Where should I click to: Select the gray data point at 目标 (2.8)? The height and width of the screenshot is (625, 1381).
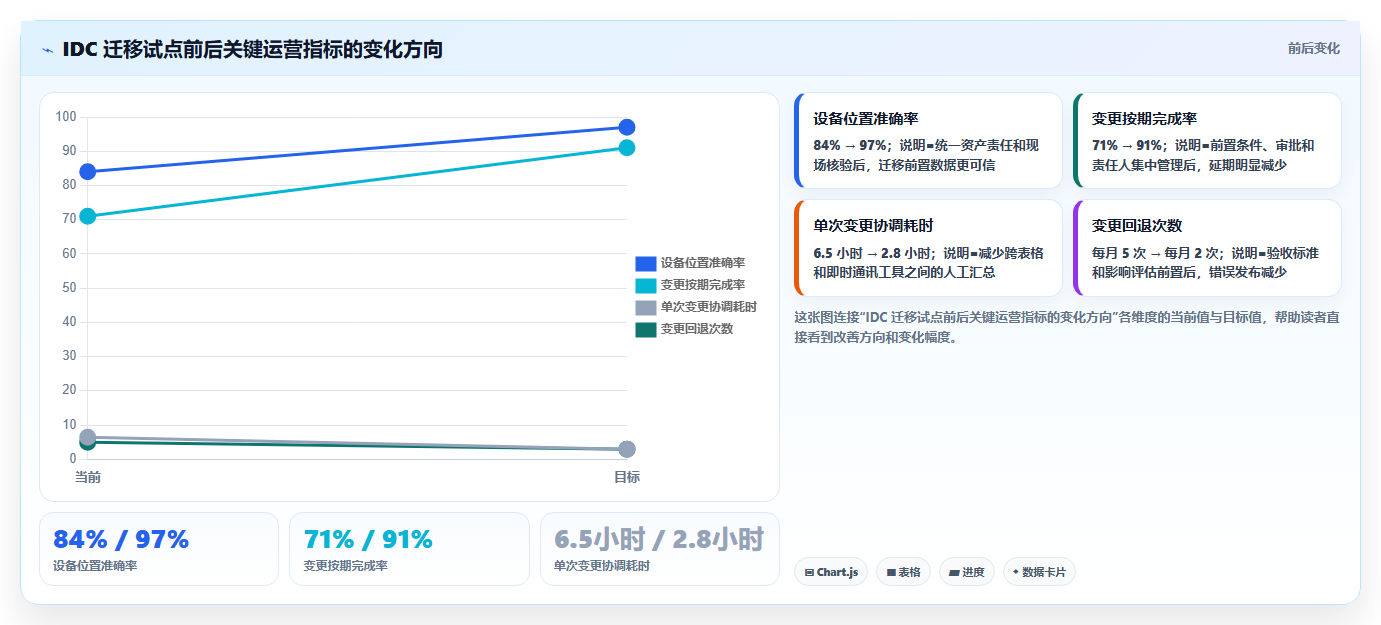(x=627, y=450)
